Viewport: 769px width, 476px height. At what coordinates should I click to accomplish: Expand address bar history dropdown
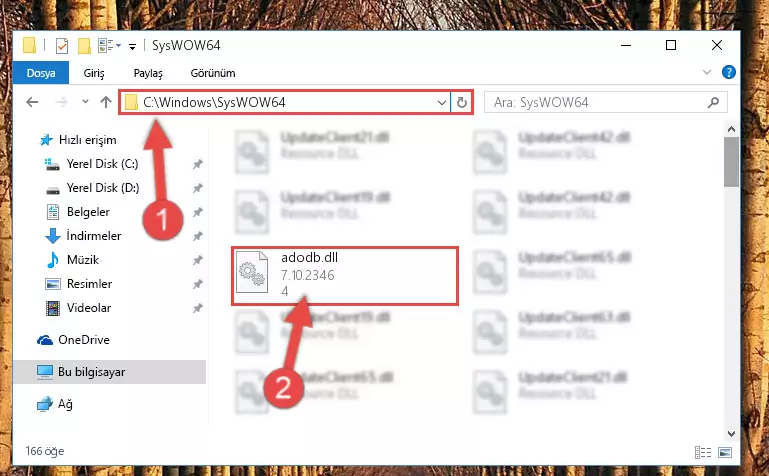(441, 102)
